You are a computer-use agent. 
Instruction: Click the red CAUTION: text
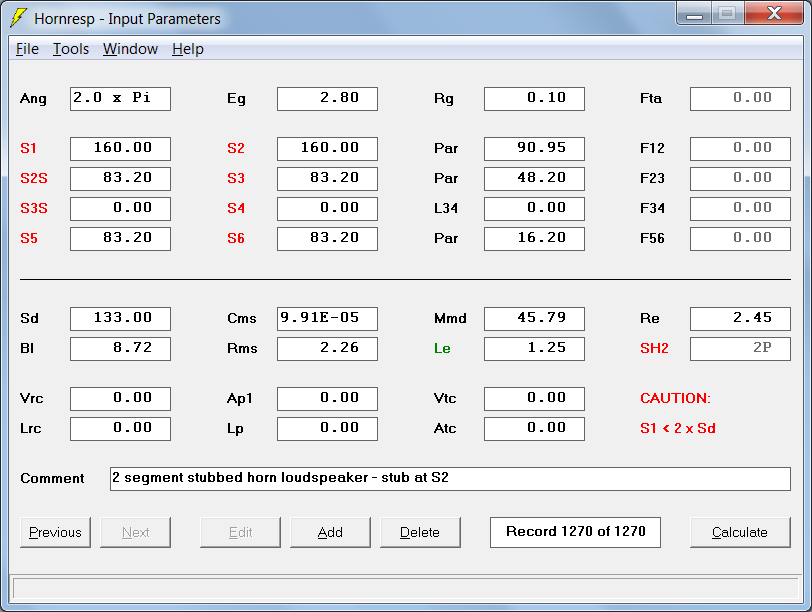(x=675, y=398)
